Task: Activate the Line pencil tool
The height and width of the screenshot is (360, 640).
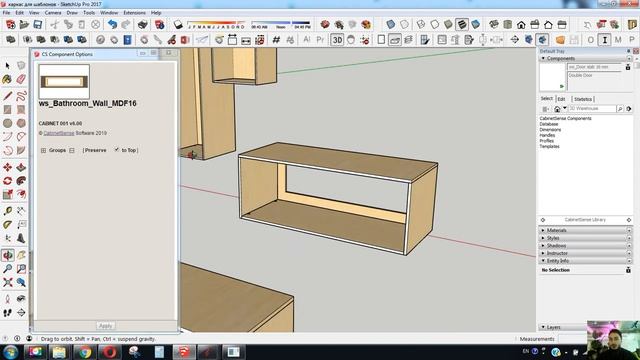Action: point(7,96)
